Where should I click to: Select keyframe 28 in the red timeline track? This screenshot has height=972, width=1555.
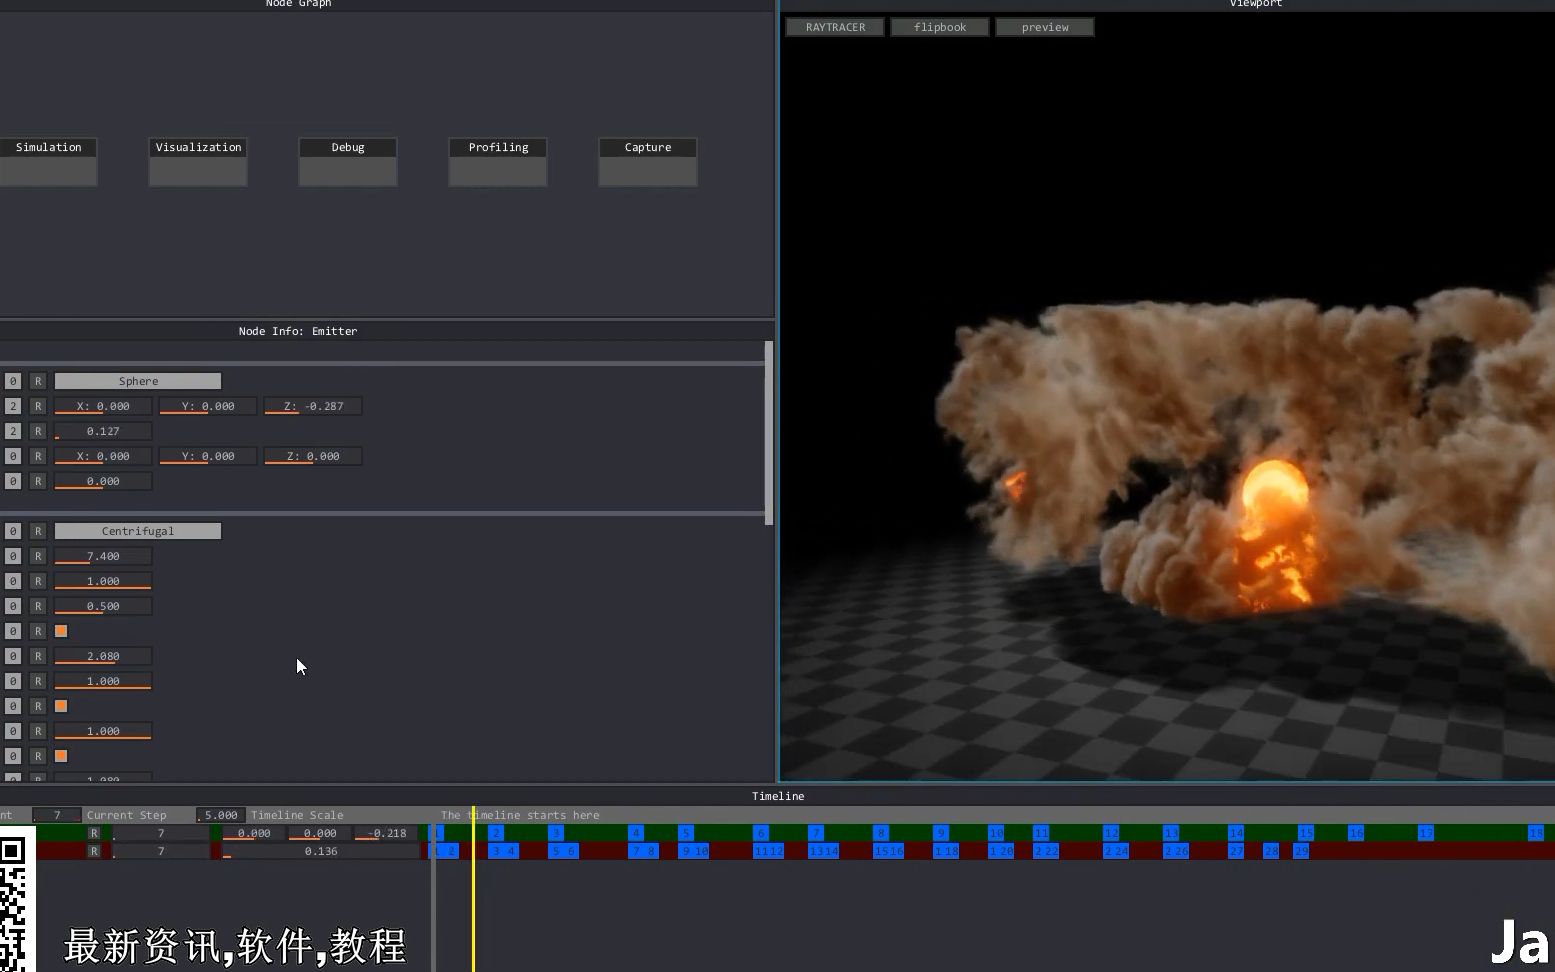1271,851
